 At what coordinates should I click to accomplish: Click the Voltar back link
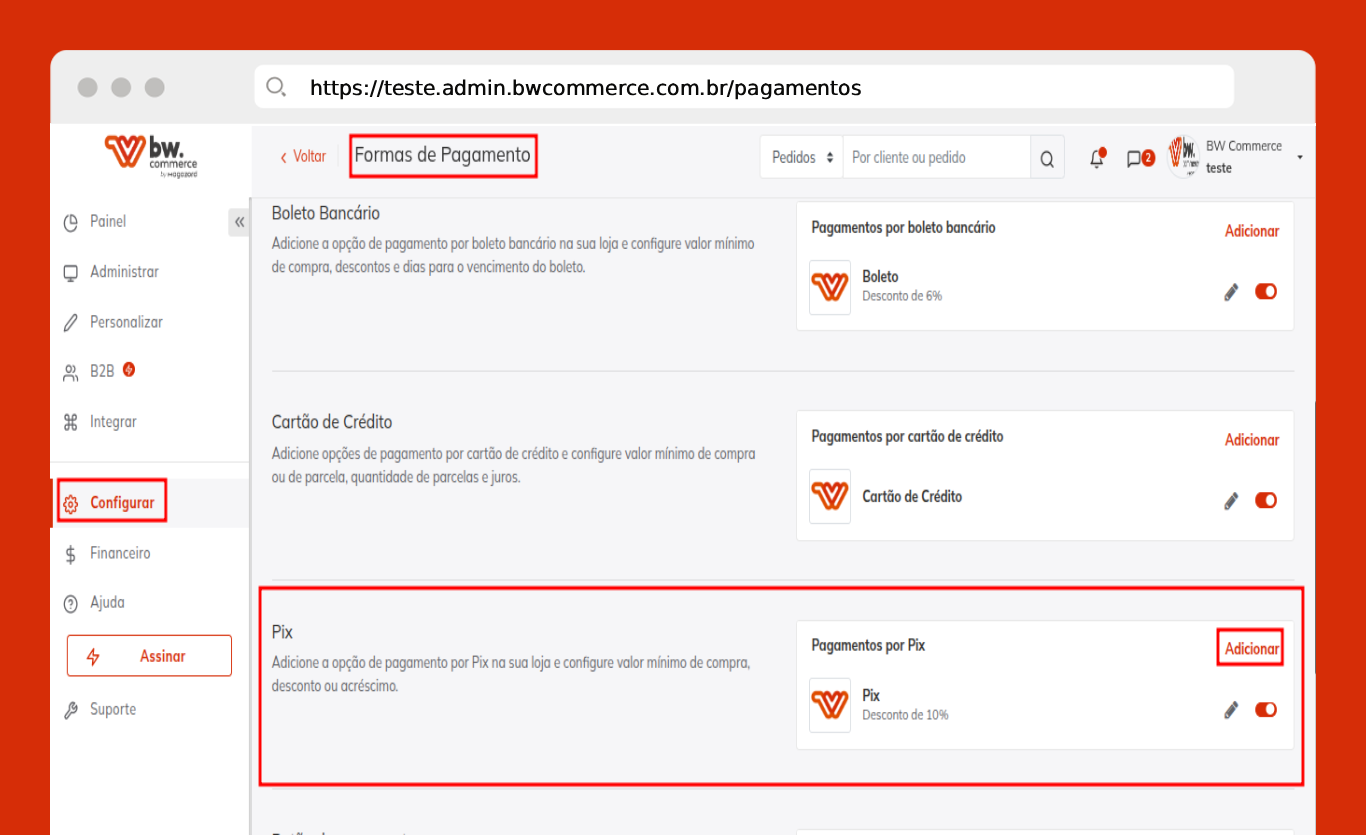pyautogui.click(x=303, y=157)
